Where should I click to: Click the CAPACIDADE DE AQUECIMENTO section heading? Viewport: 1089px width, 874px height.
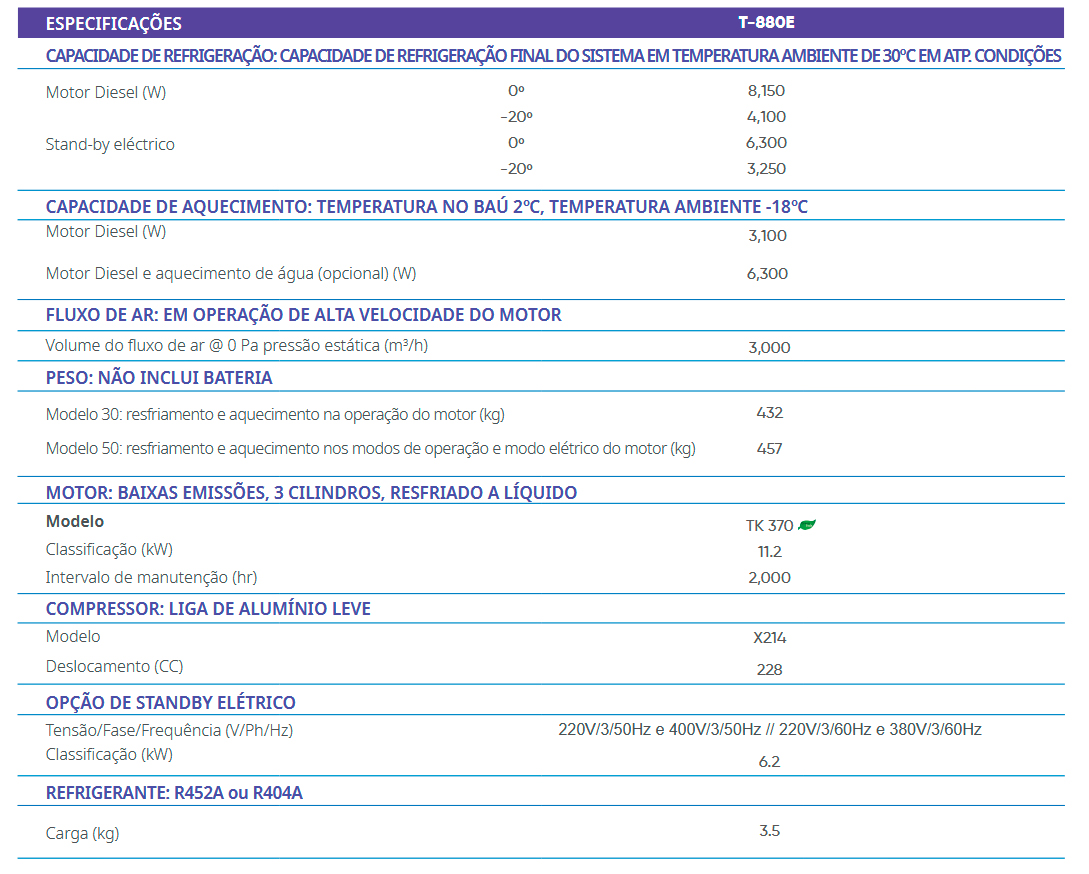coord(426,207)
